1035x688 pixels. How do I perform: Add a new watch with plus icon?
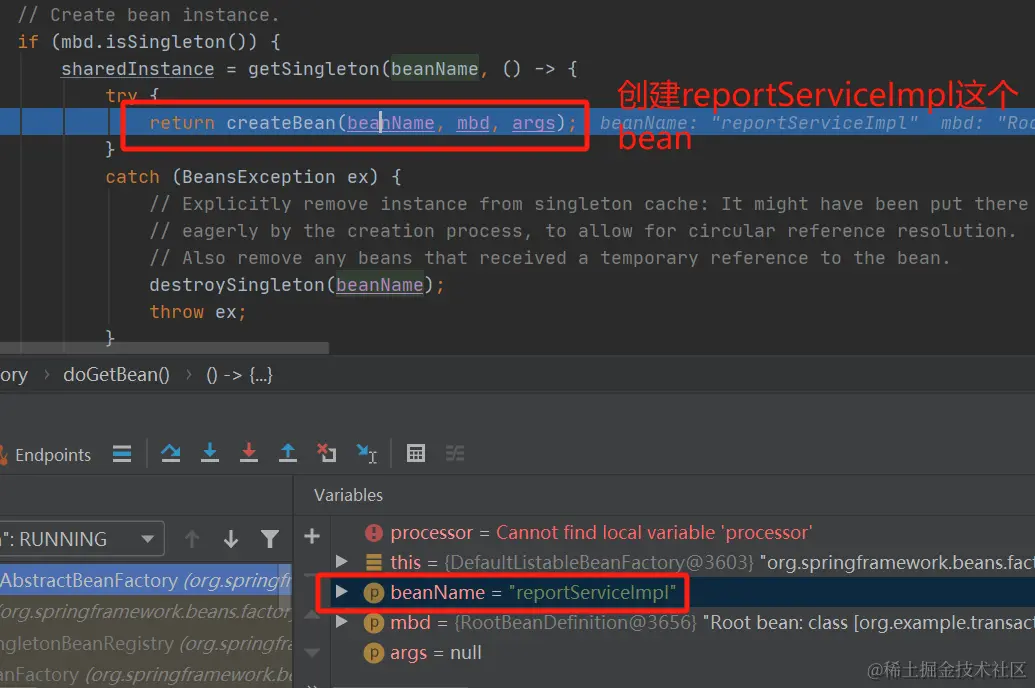(x=312, y=536)
